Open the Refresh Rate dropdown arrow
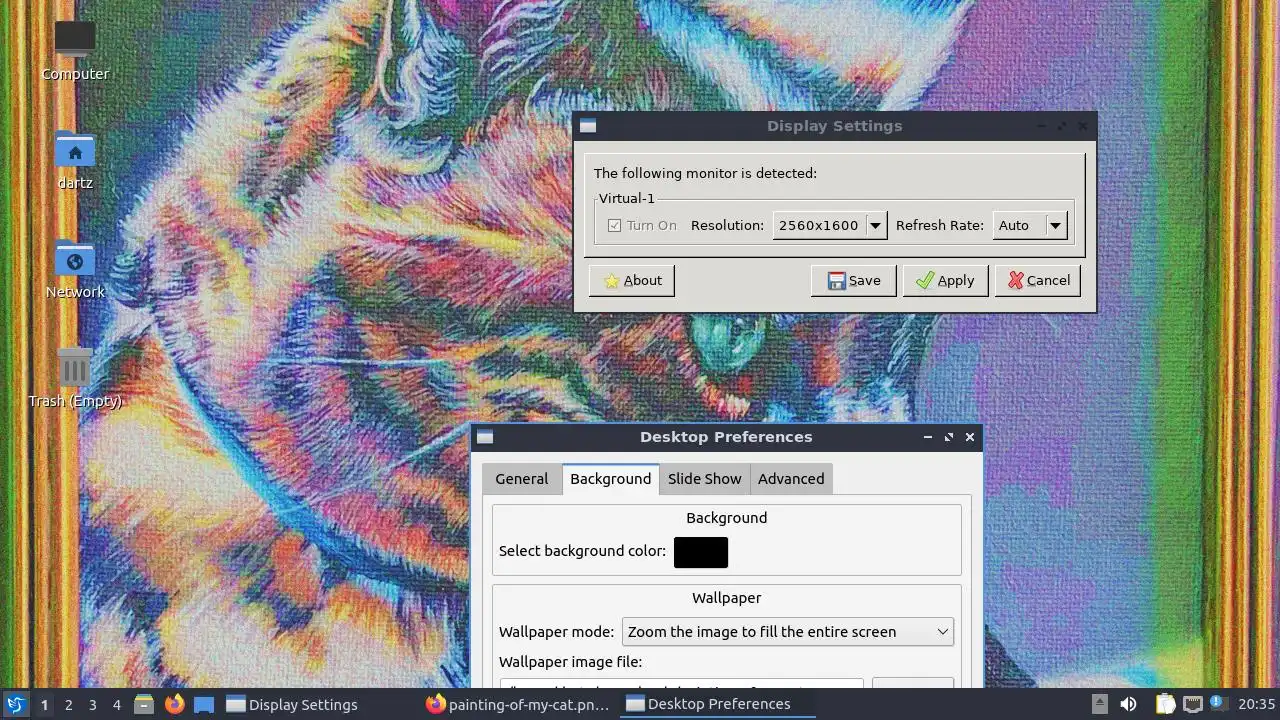Image resolution: width=1280 pixels, height=720 pixels. pyautogui.click(x=1055, y=225)
